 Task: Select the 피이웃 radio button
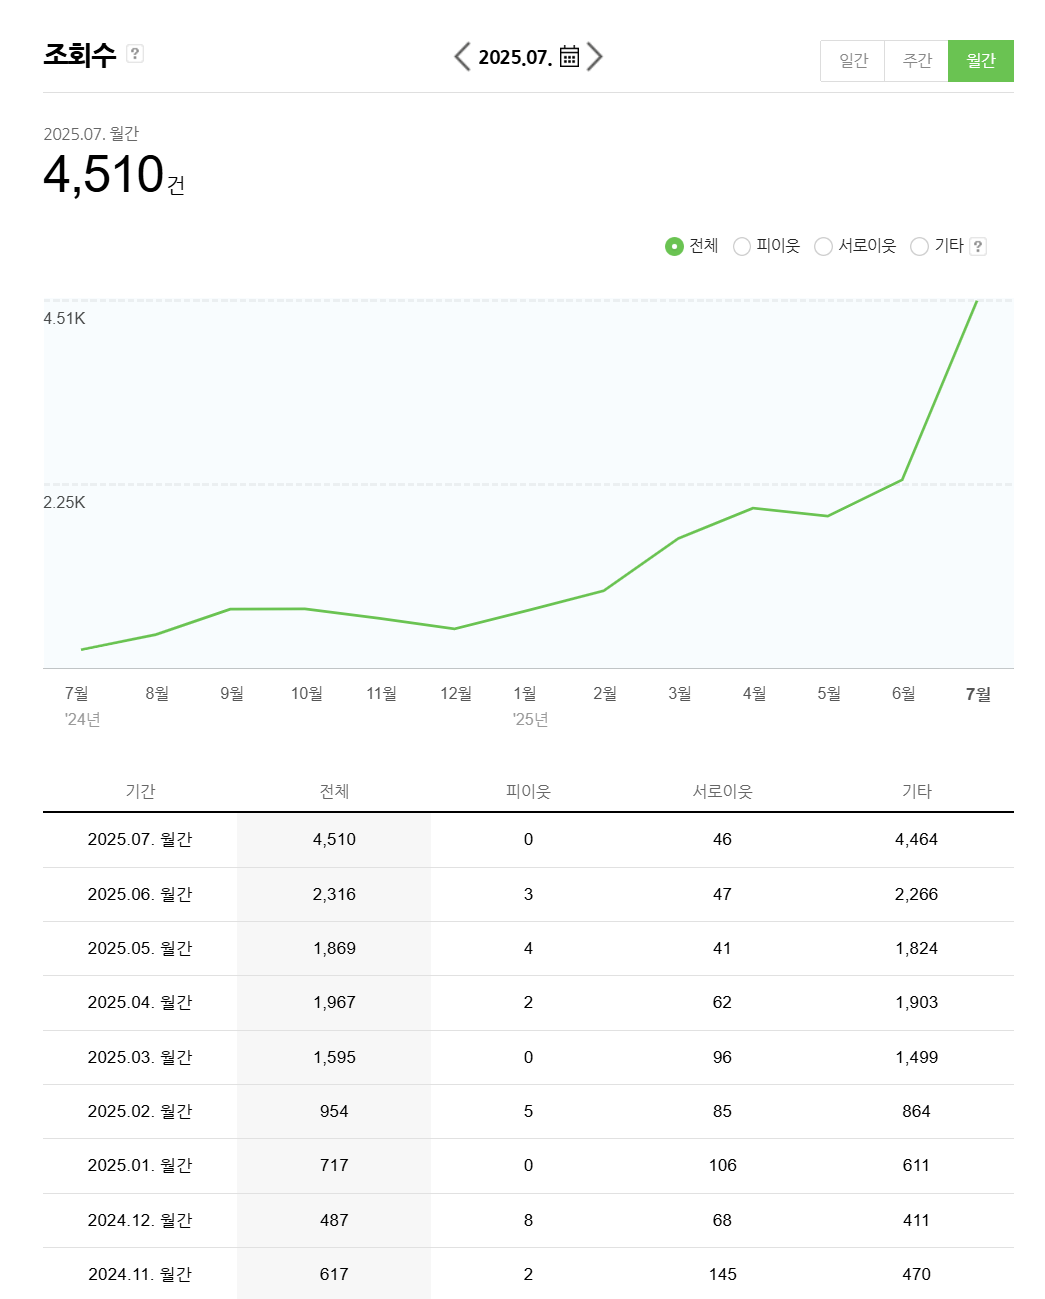click(742, 246)
